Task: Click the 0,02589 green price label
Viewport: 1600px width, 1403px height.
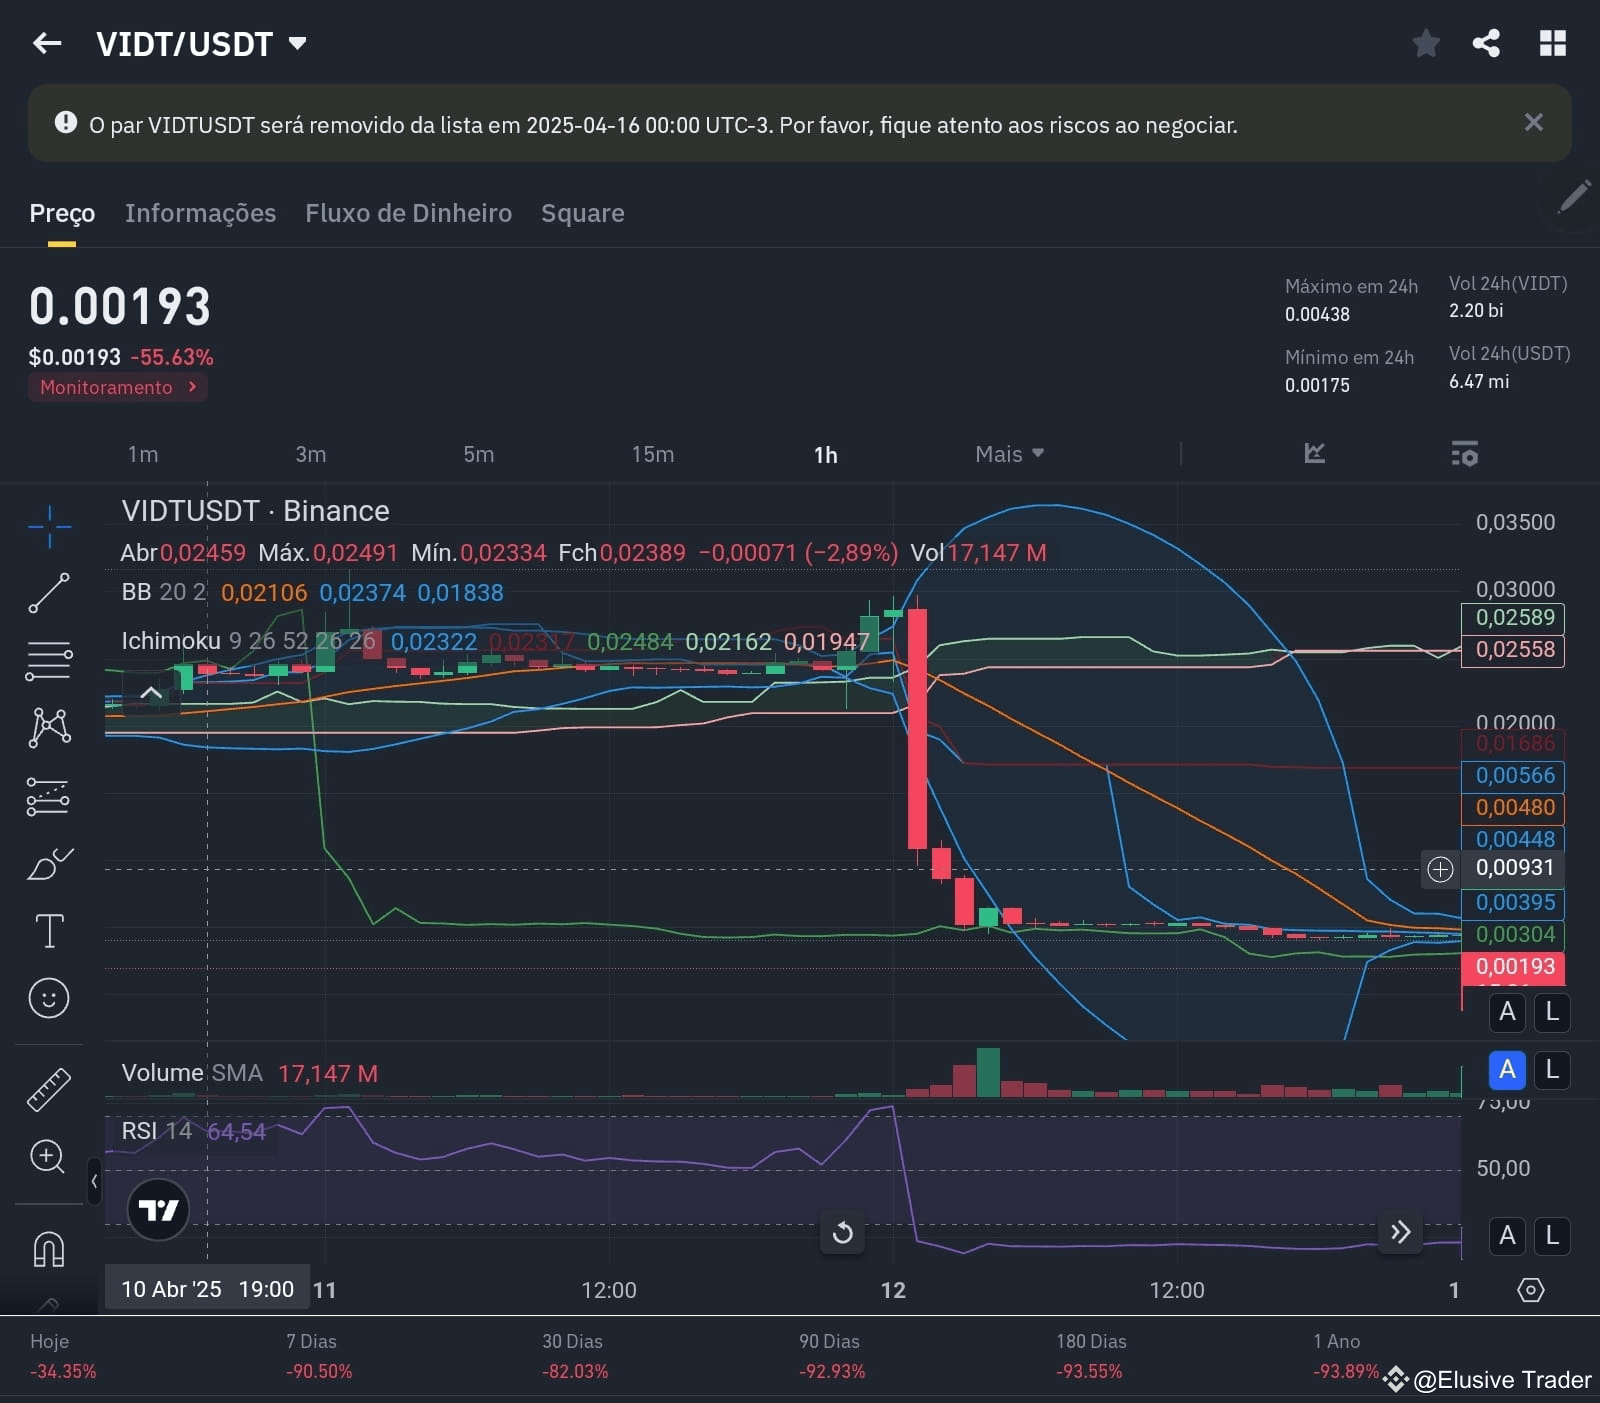Action: tap(1513, 618)
